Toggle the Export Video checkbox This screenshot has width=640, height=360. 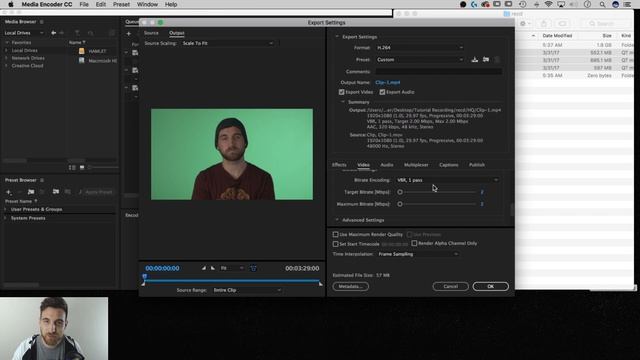(x=342, y=92)
